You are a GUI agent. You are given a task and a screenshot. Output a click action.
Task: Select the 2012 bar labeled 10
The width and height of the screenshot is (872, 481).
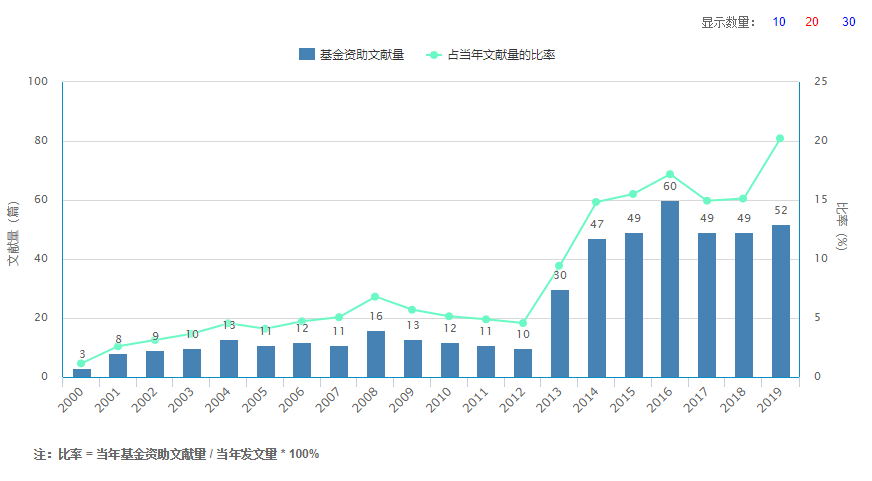[x=523, y=363]
